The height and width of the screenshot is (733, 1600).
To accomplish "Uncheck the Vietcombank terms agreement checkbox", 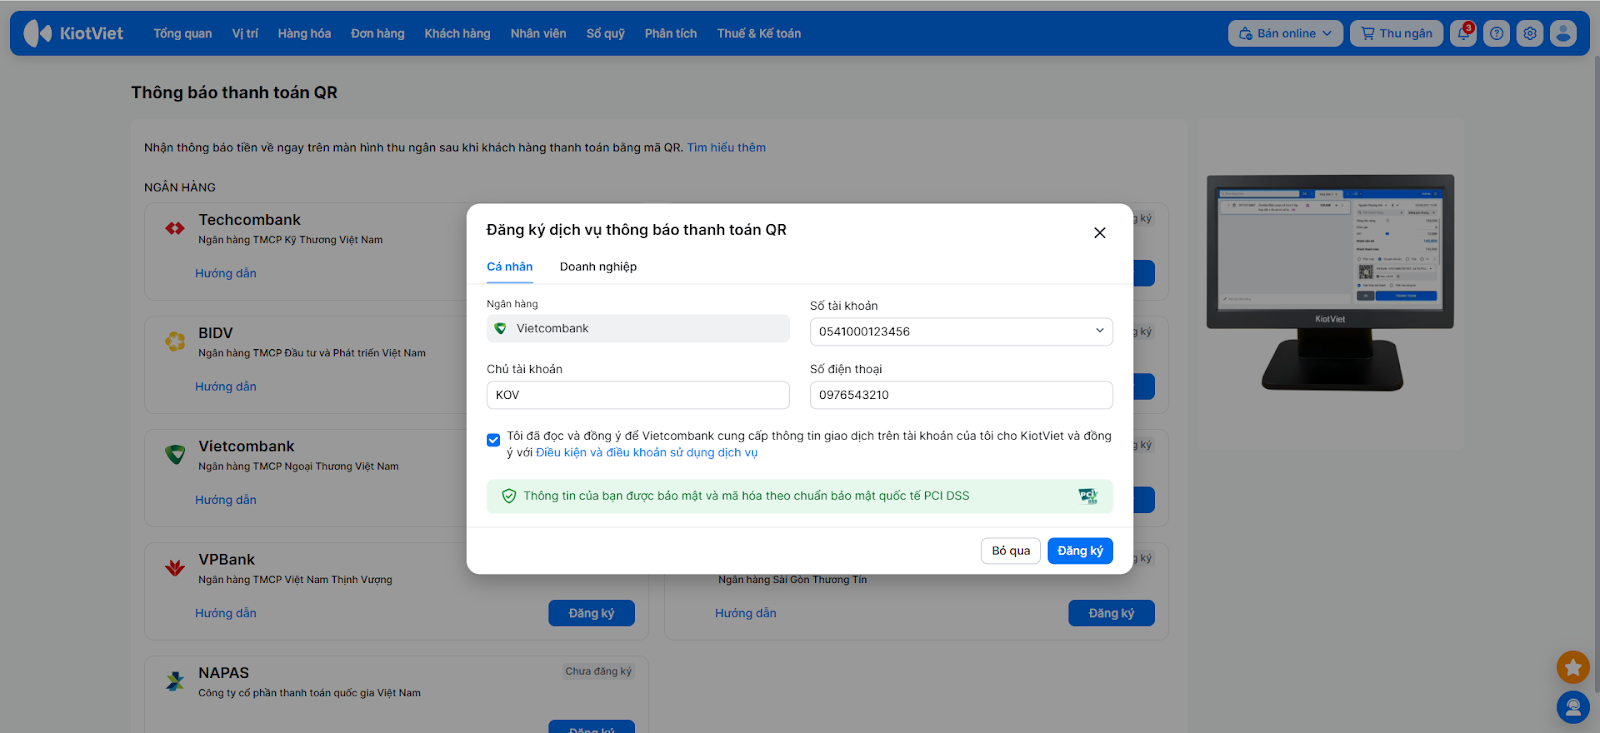I will point(494,440).
